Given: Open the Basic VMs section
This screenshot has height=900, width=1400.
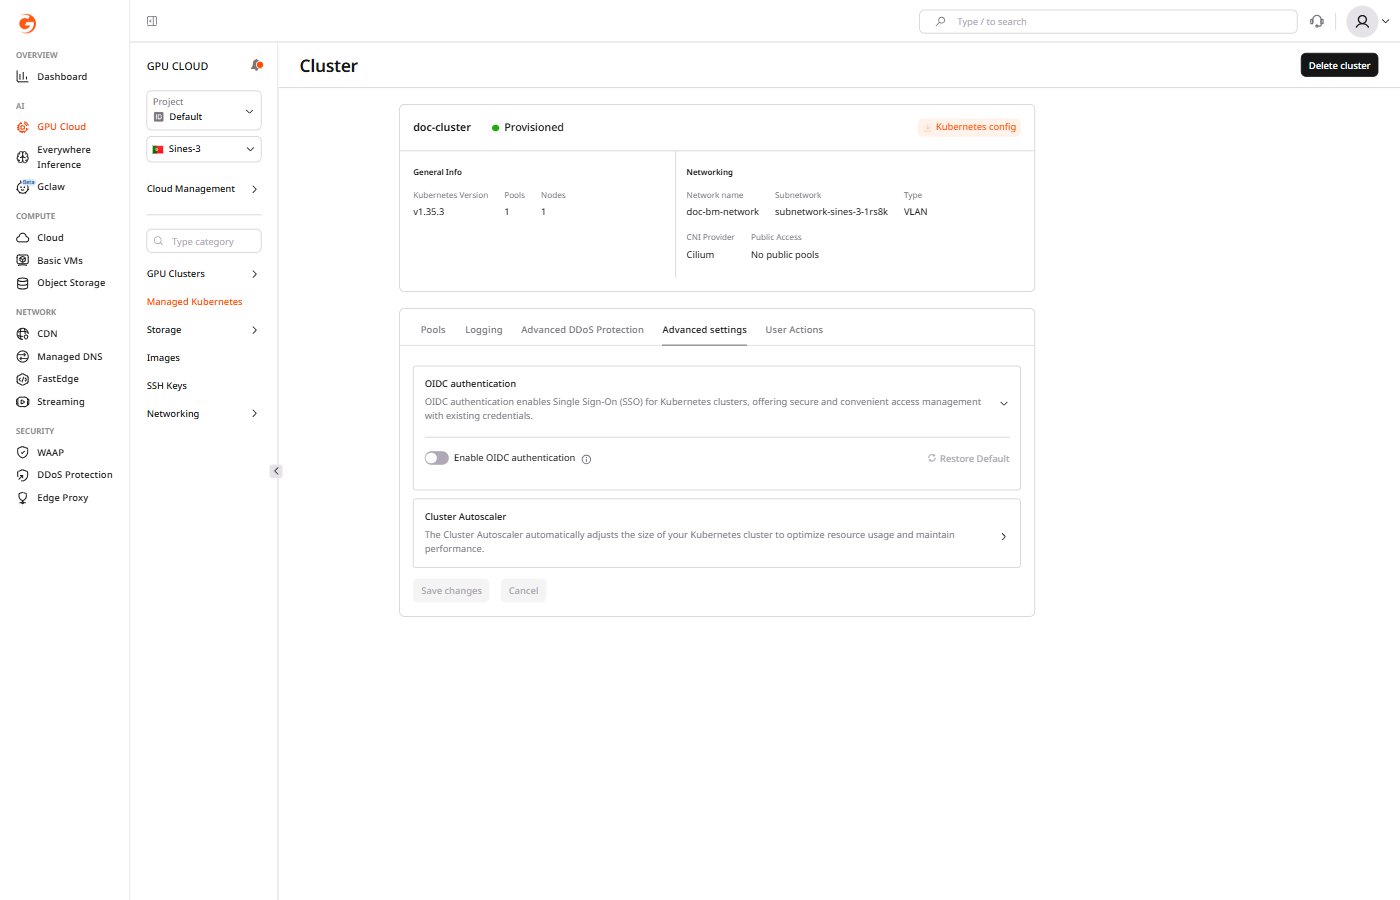Looking at the screenshot, I should pos(60,261).
